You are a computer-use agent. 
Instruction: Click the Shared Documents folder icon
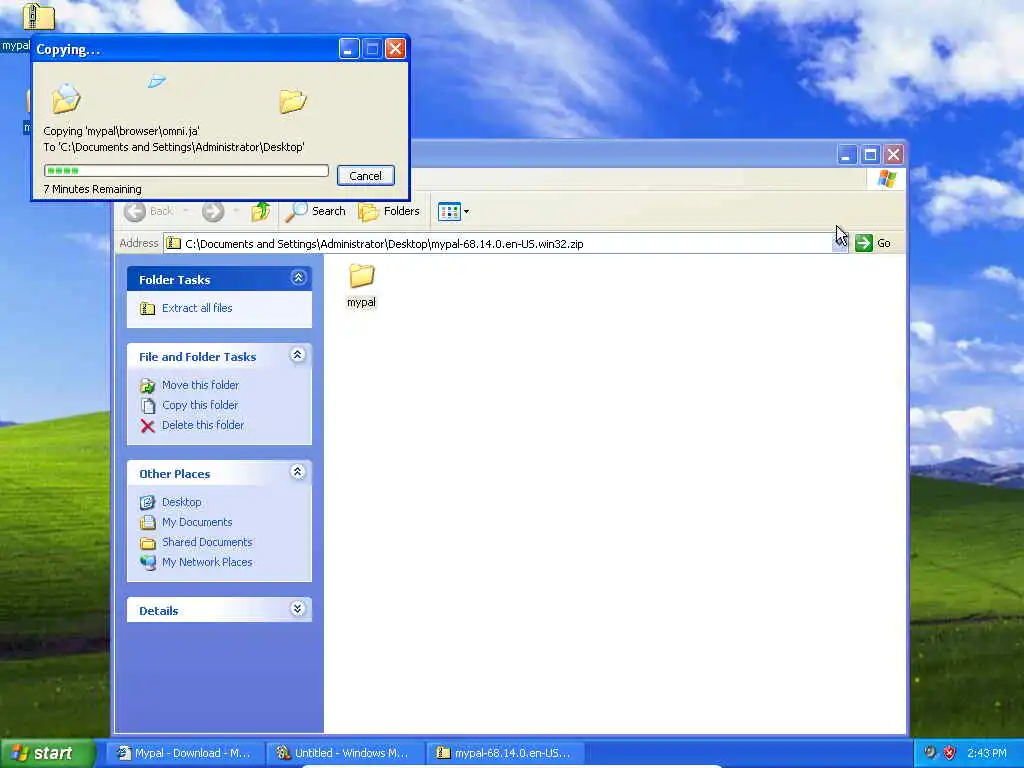point(148,543)
